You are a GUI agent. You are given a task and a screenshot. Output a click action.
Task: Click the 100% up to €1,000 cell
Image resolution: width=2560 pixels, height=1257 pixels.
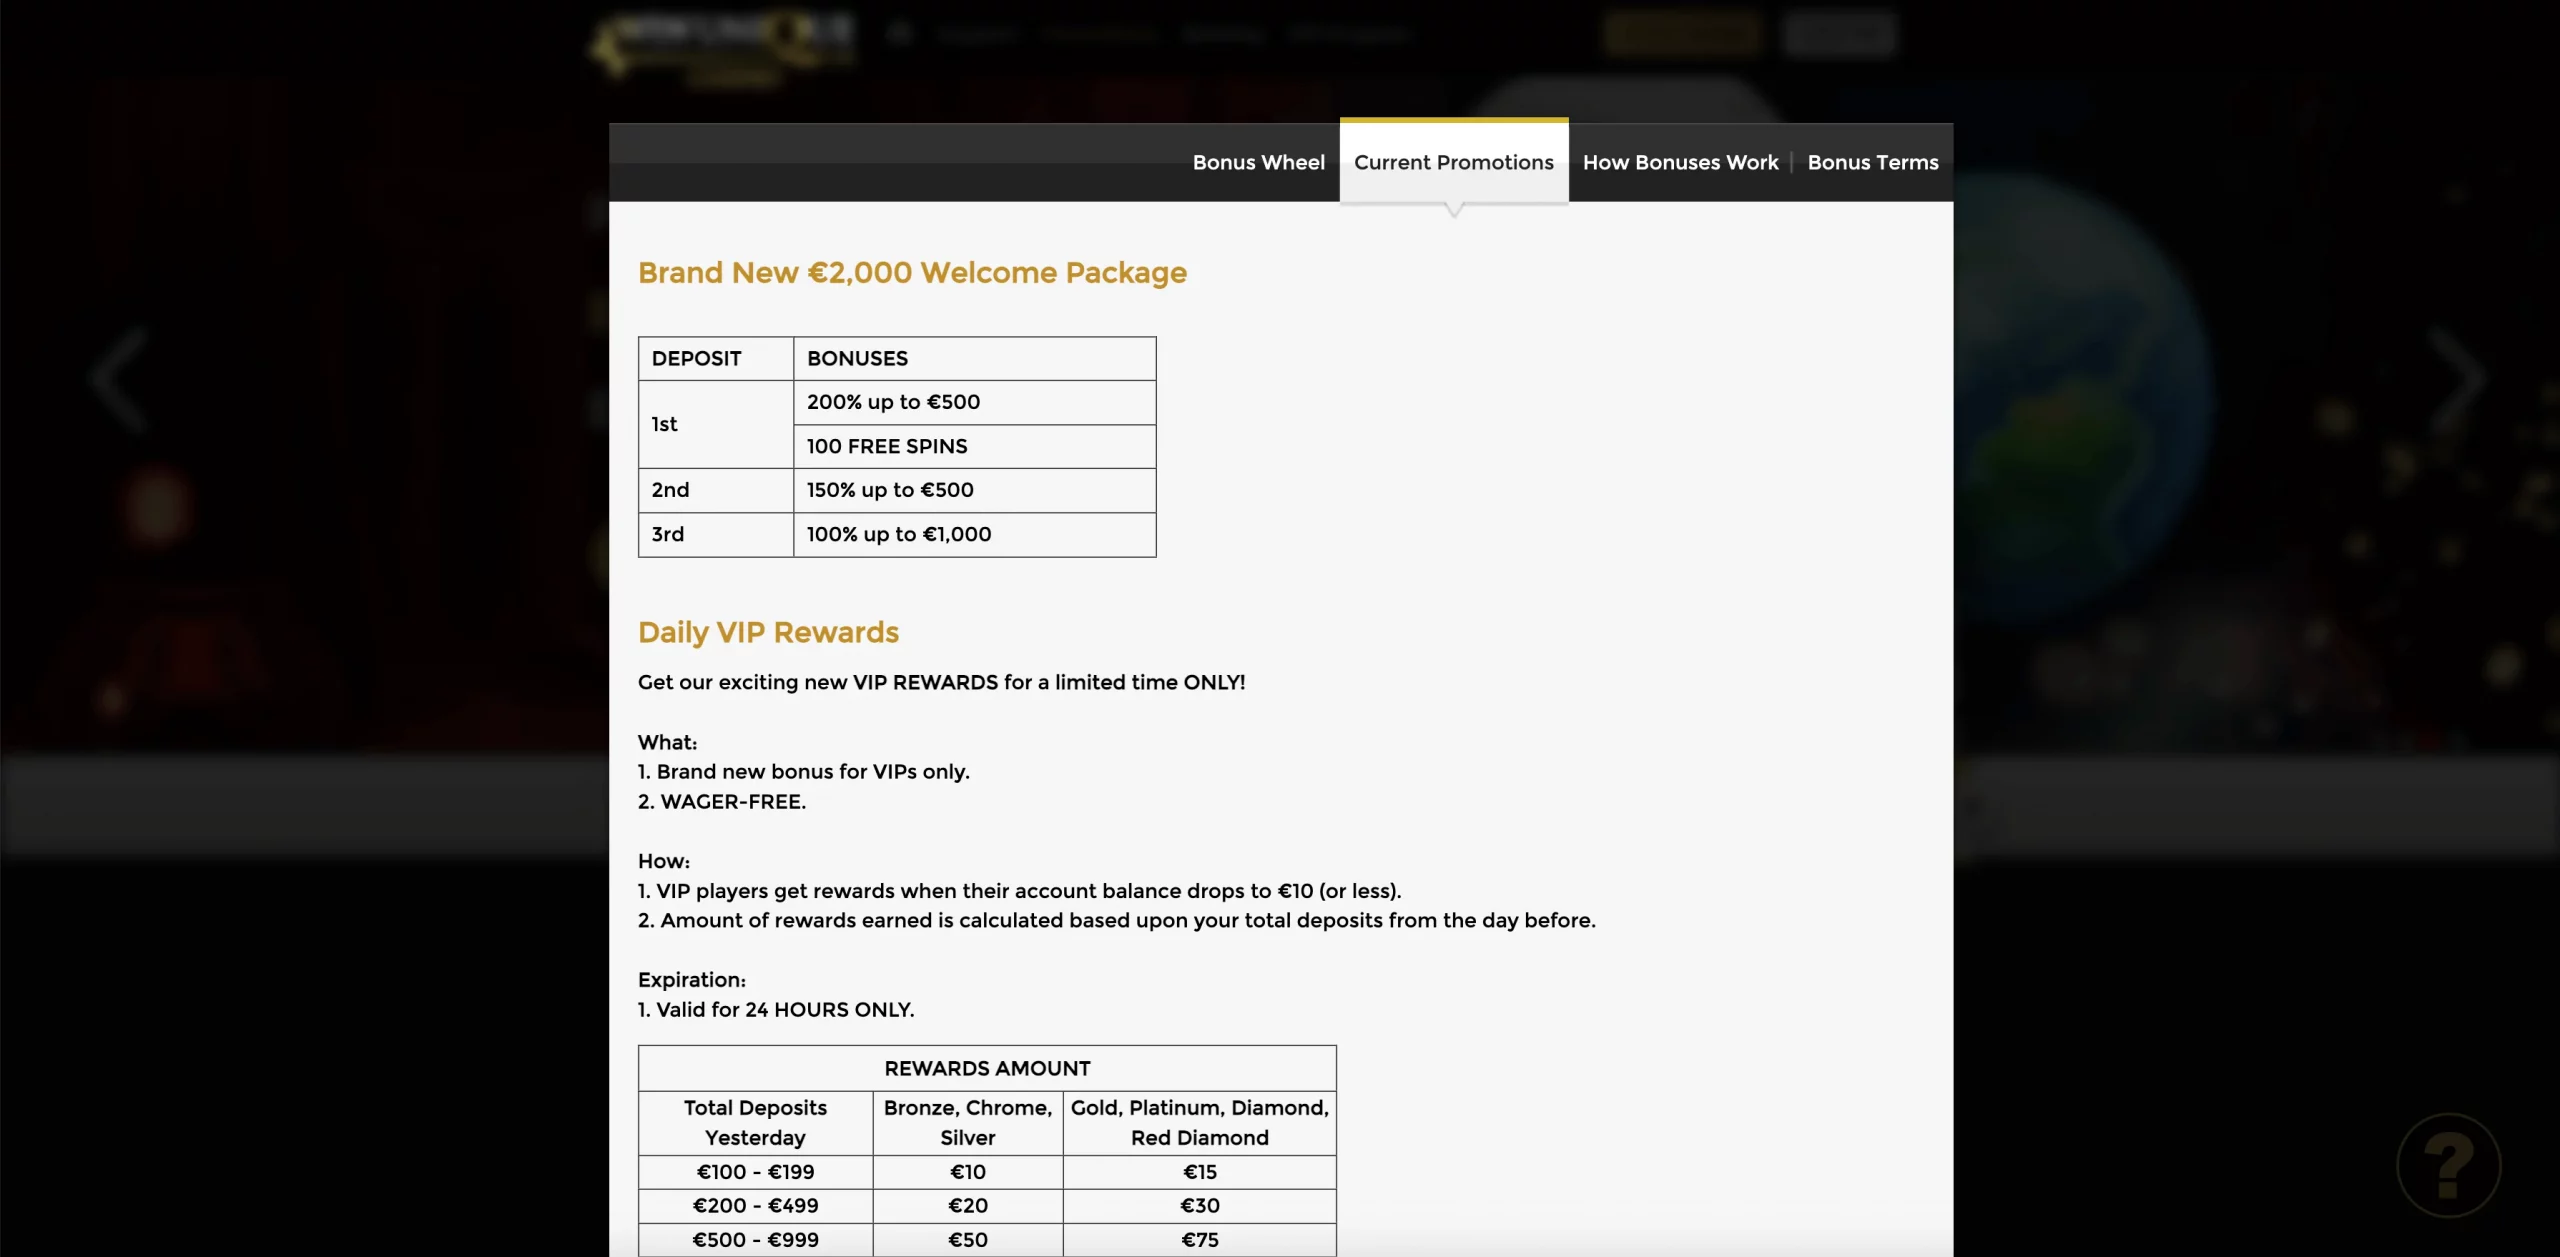point(975,534)
